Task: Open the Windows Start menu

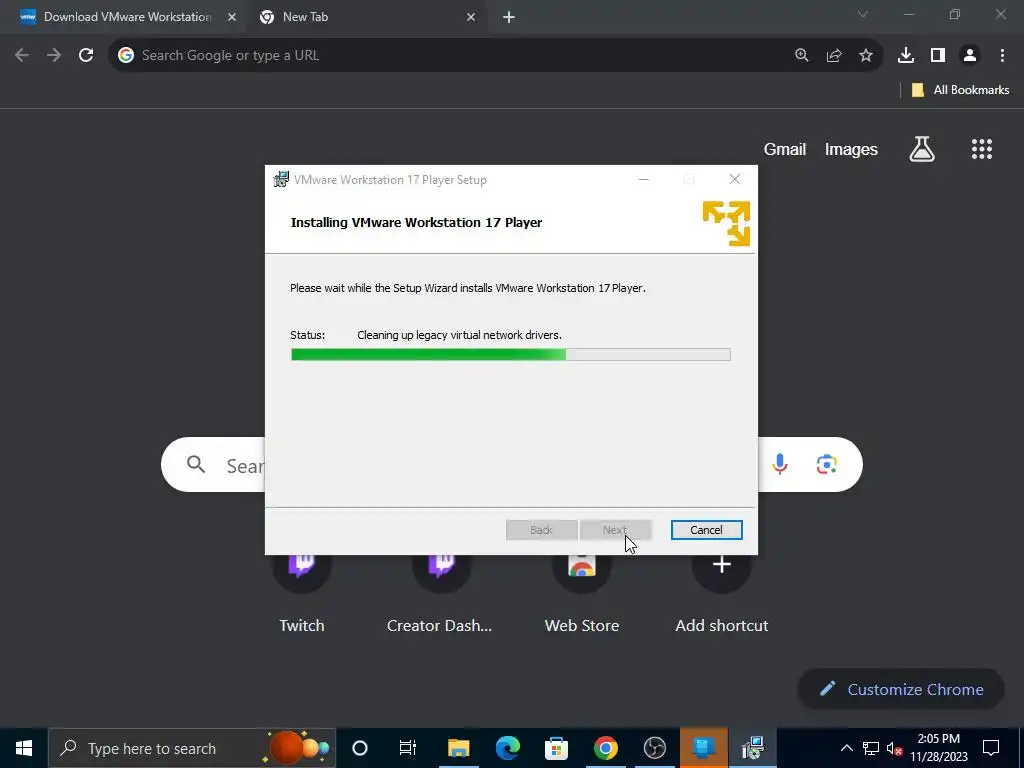Action: coord(24,748)
